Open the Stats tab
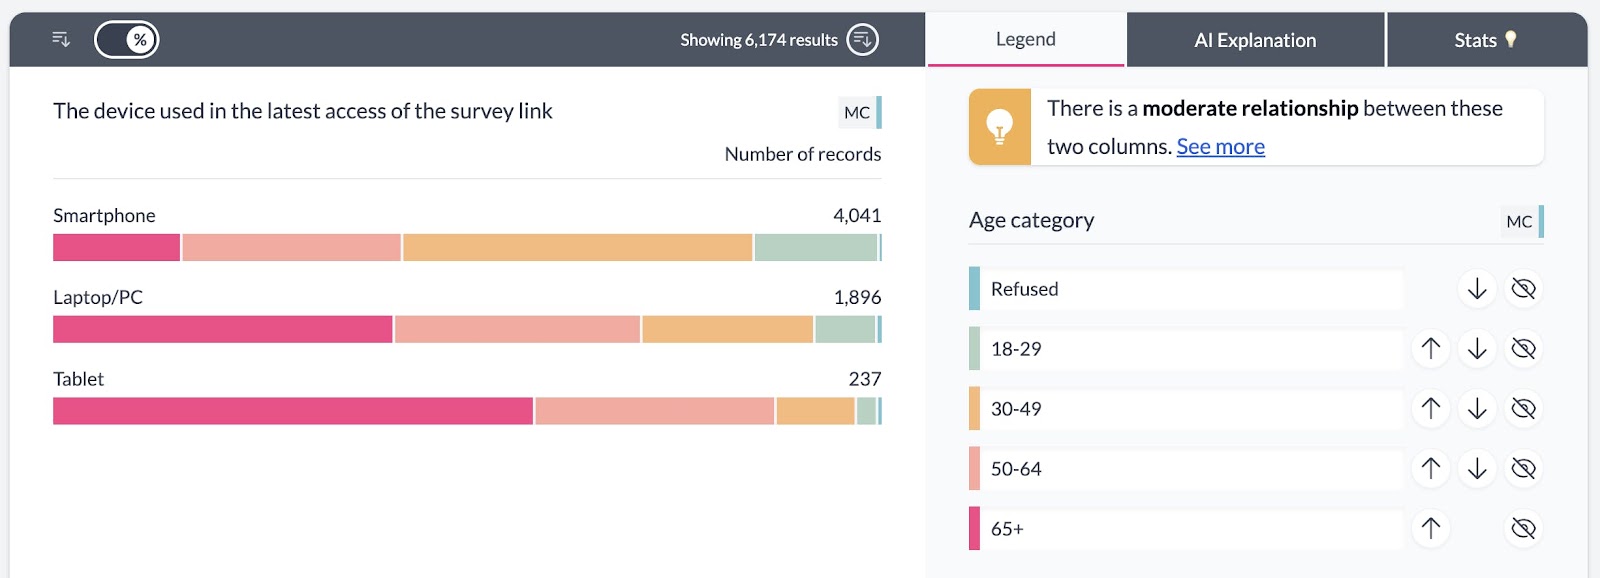 [1485, 40]
